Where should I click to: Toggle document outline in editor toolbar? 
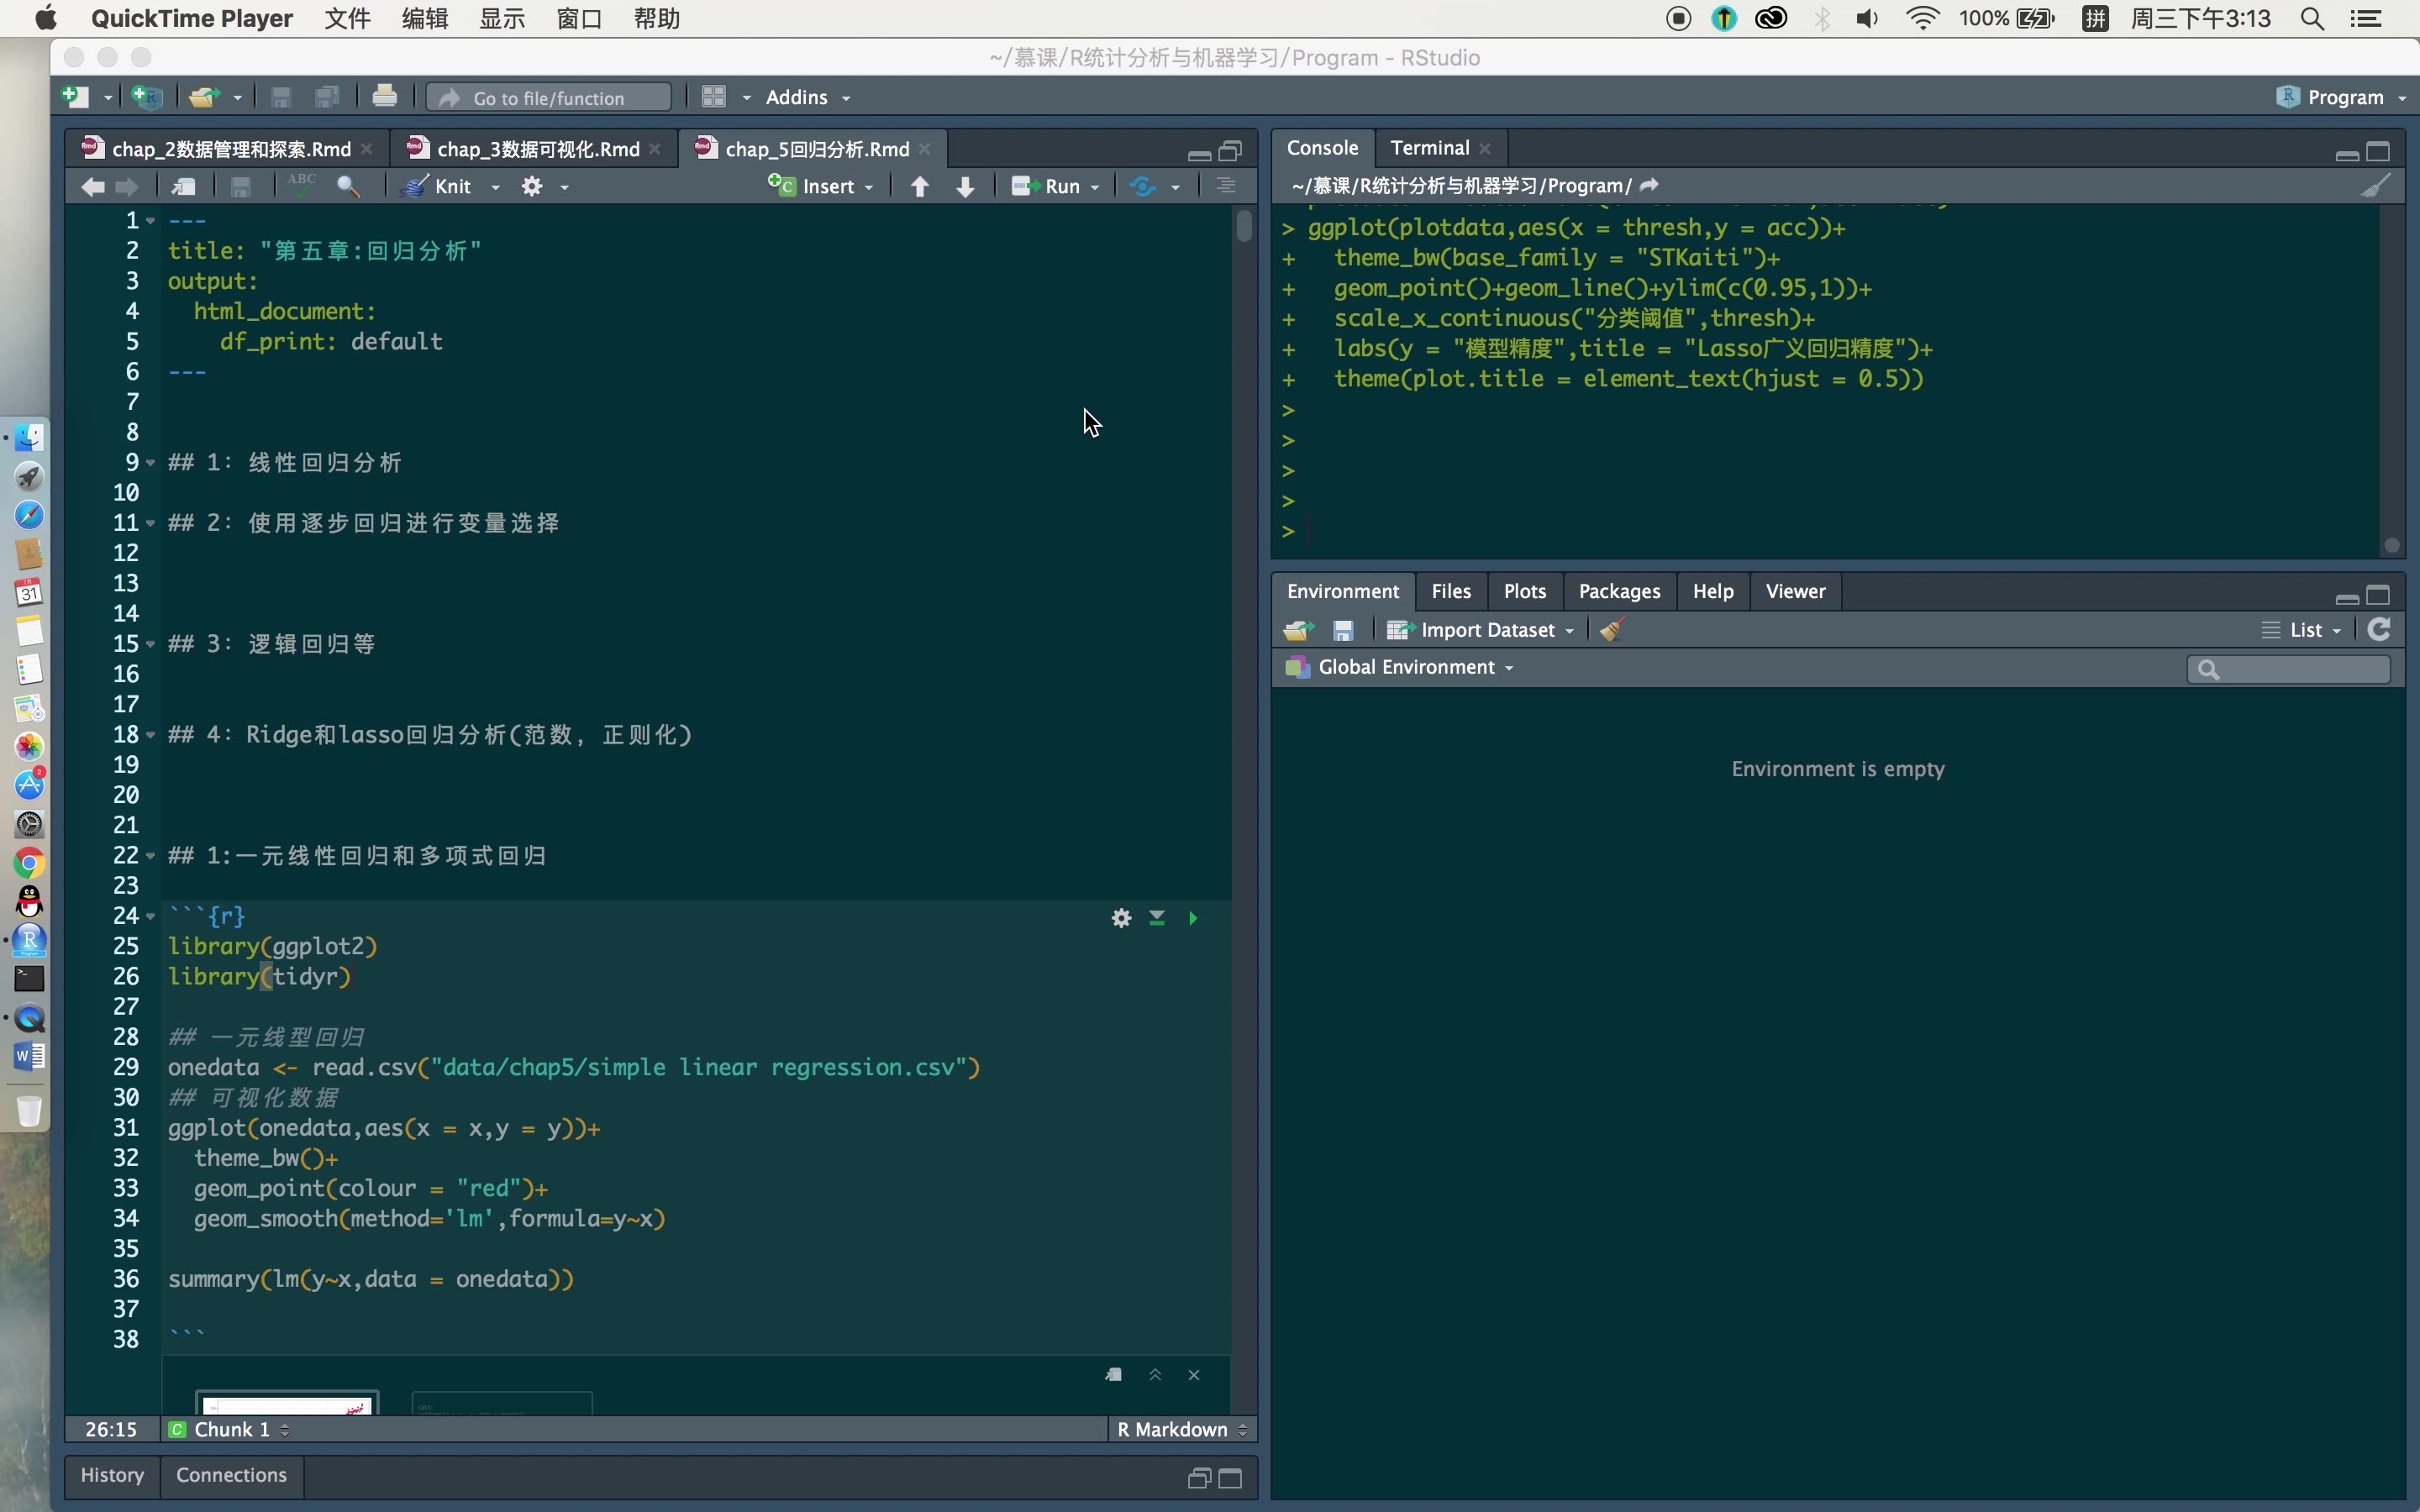point(1226,186)
